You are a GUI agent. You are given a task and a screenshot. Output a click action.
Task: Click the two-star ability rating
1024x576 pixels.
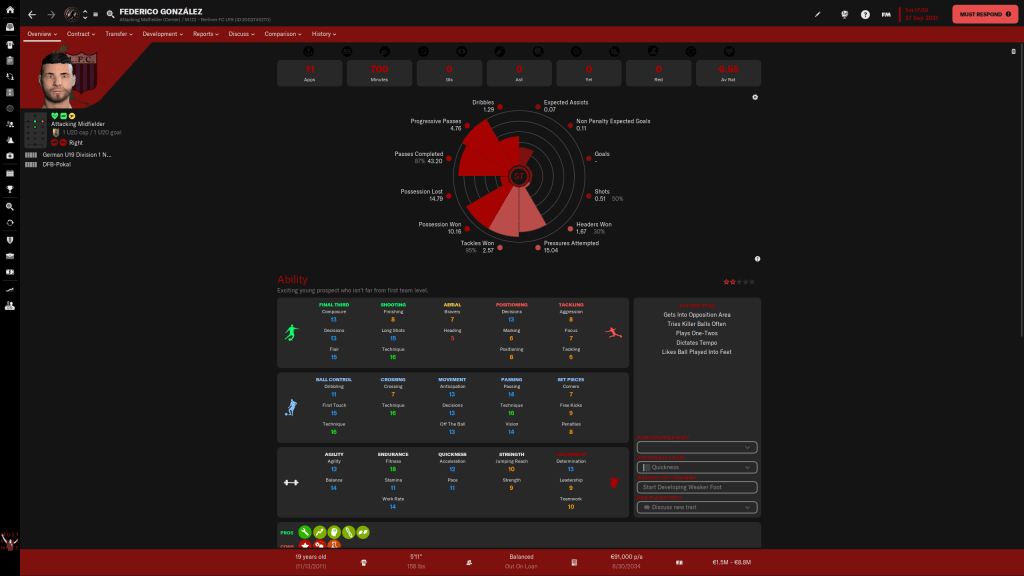pos(737,282)
